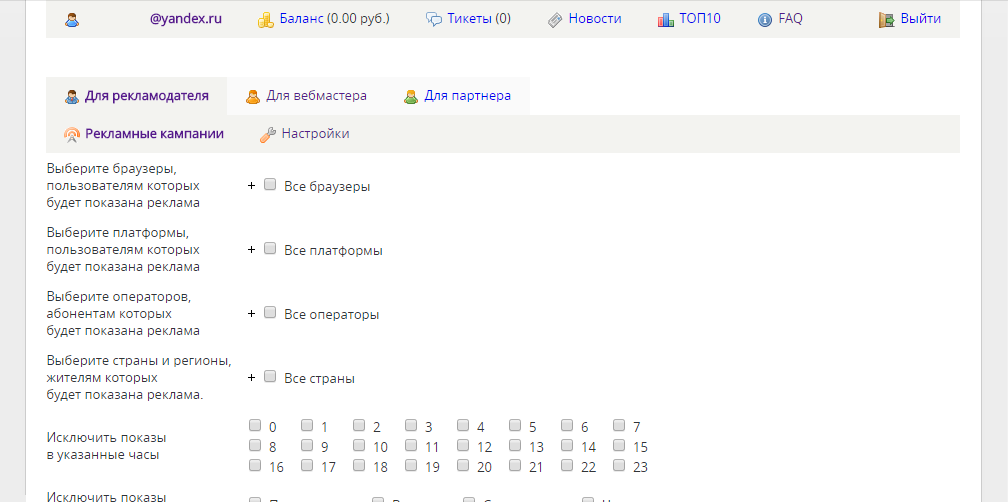Screen dimensions: 1008x502
Task: Log out via the Выйти link
Action: [x=921, y=19]
